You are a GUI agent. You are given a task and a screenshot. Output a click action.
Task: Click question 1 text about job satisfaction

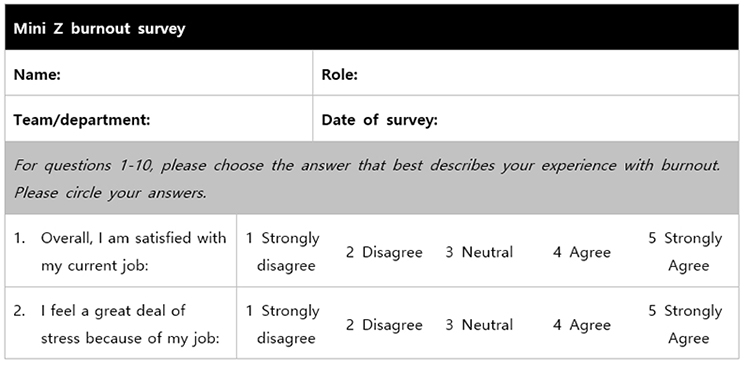pyautogui.click(x=133, y=252)
